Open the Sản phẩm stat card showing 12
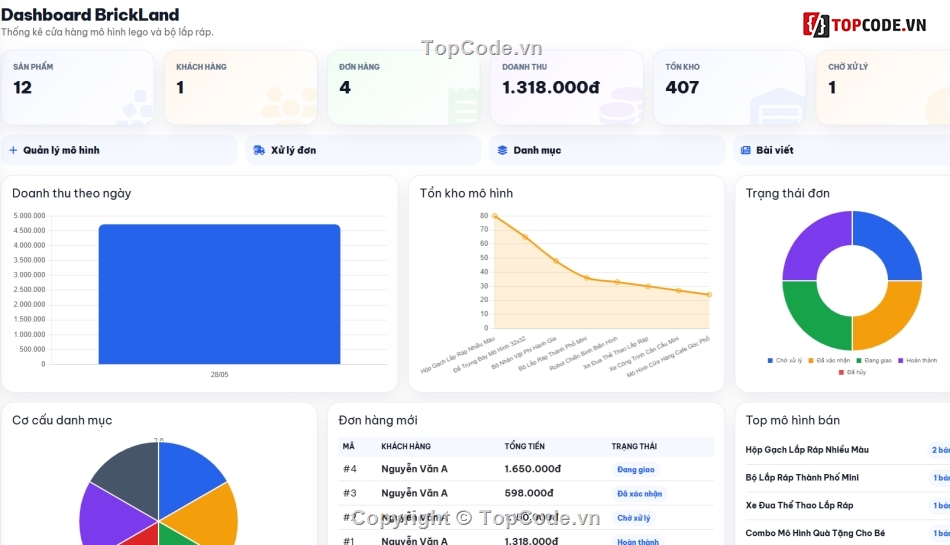The image size is (950, 545). click(78, 87)
